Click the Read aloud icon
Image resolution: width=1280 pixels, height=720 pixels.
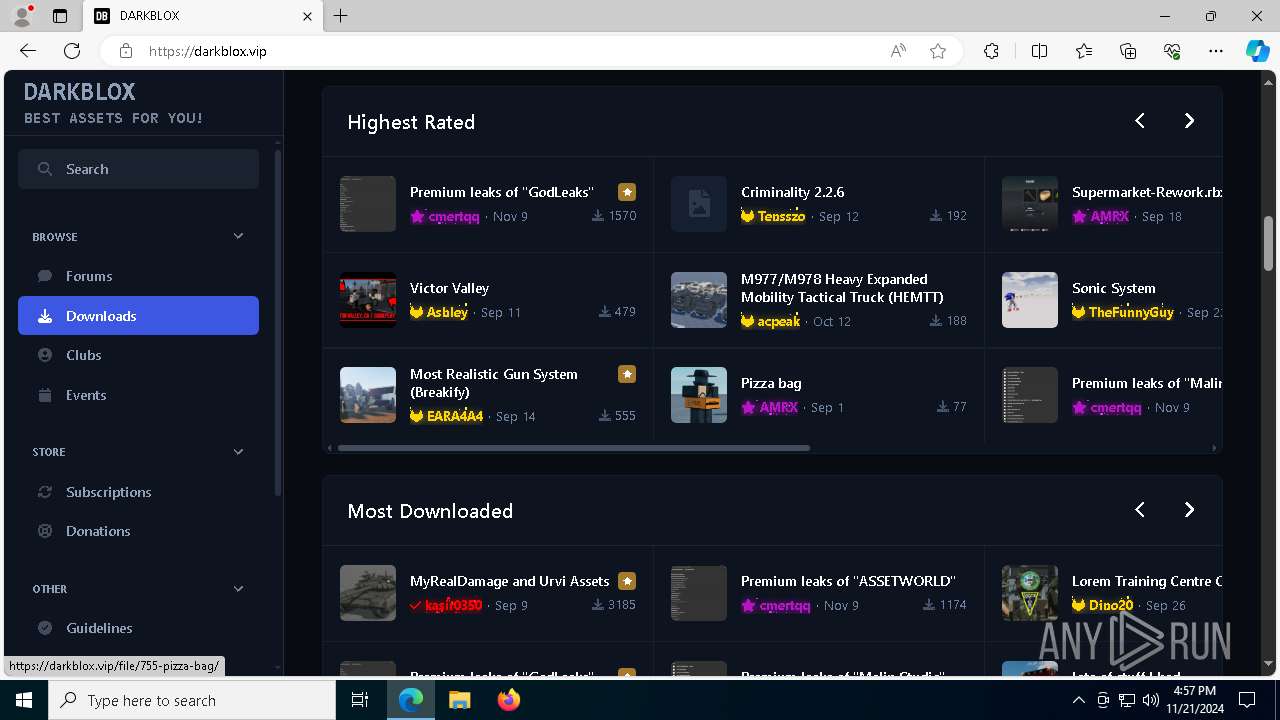898,51
